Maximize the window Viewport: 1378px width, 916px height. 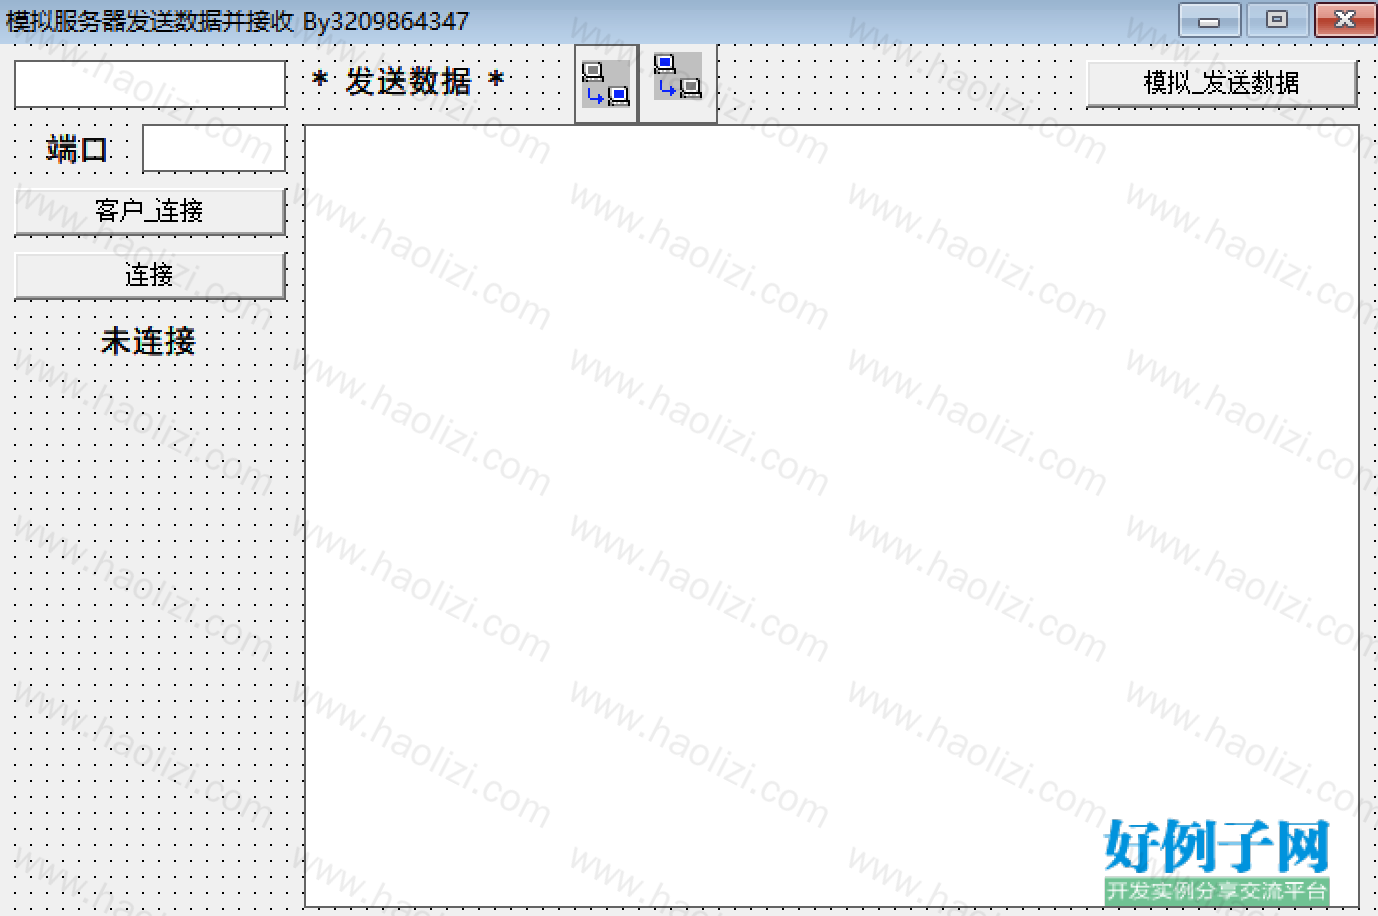click(x=1277, y=20)
